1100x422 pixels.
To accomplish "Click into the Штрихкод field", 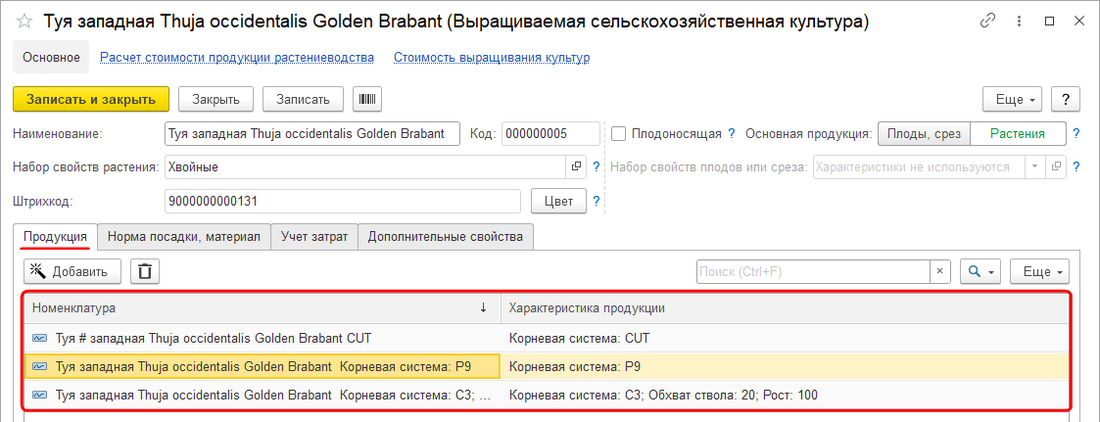I will (x=342, y=201).
